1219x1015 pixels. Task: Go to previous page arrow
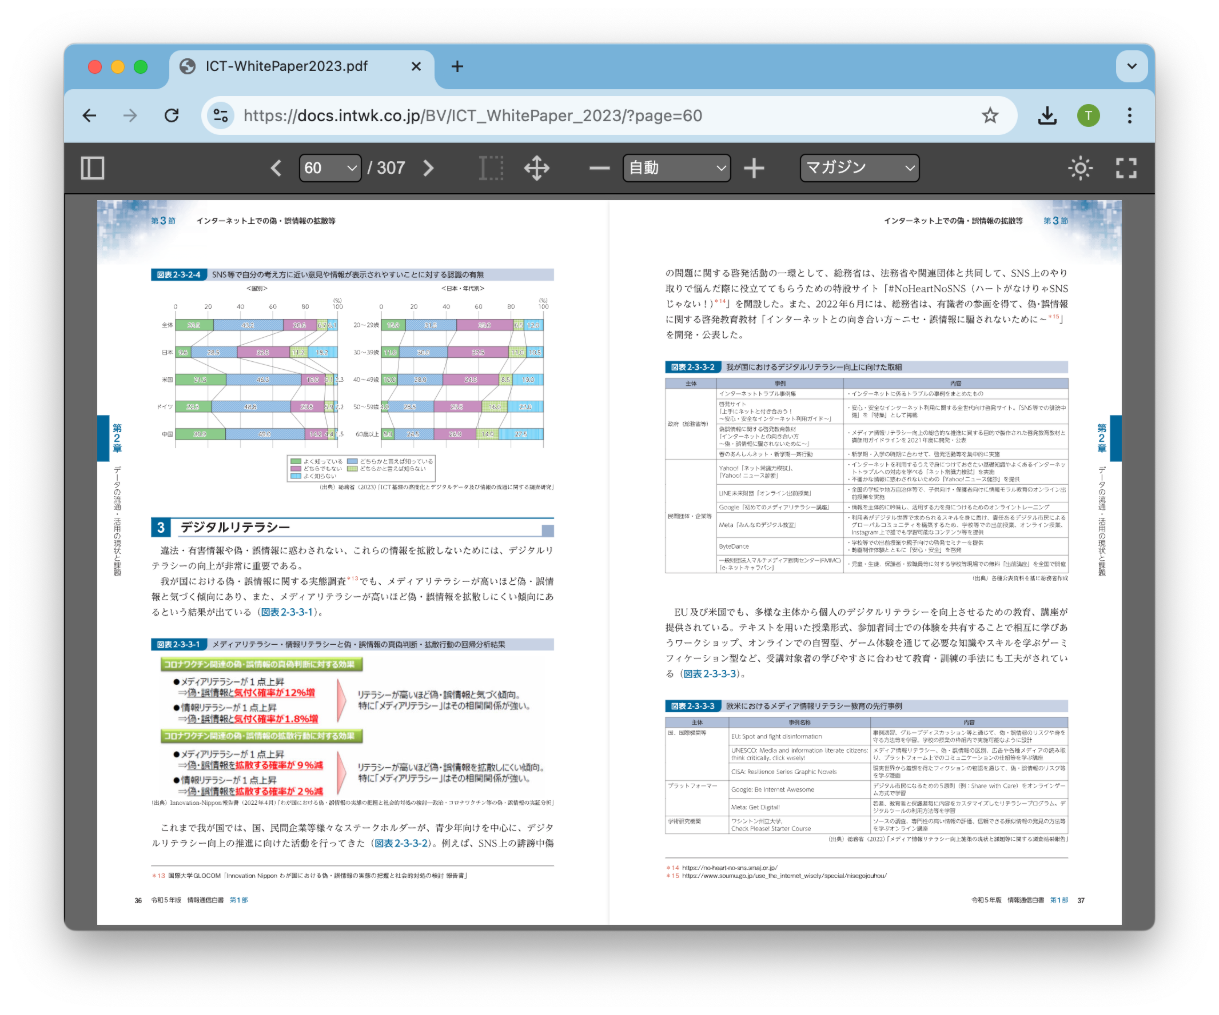tap(276, 168)
